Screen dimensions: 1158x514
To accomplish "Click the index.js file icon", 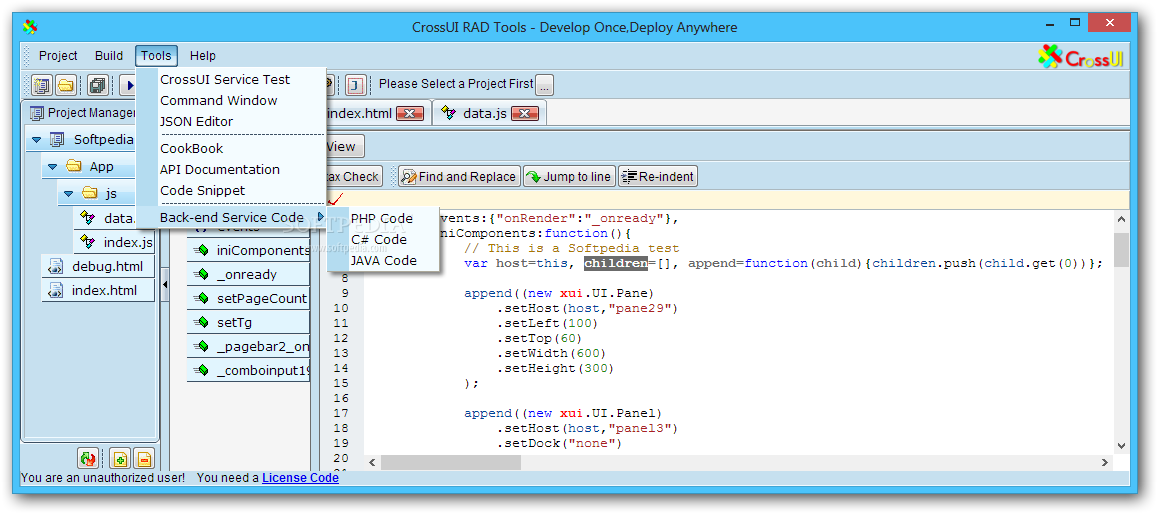I will pos(89,242).
